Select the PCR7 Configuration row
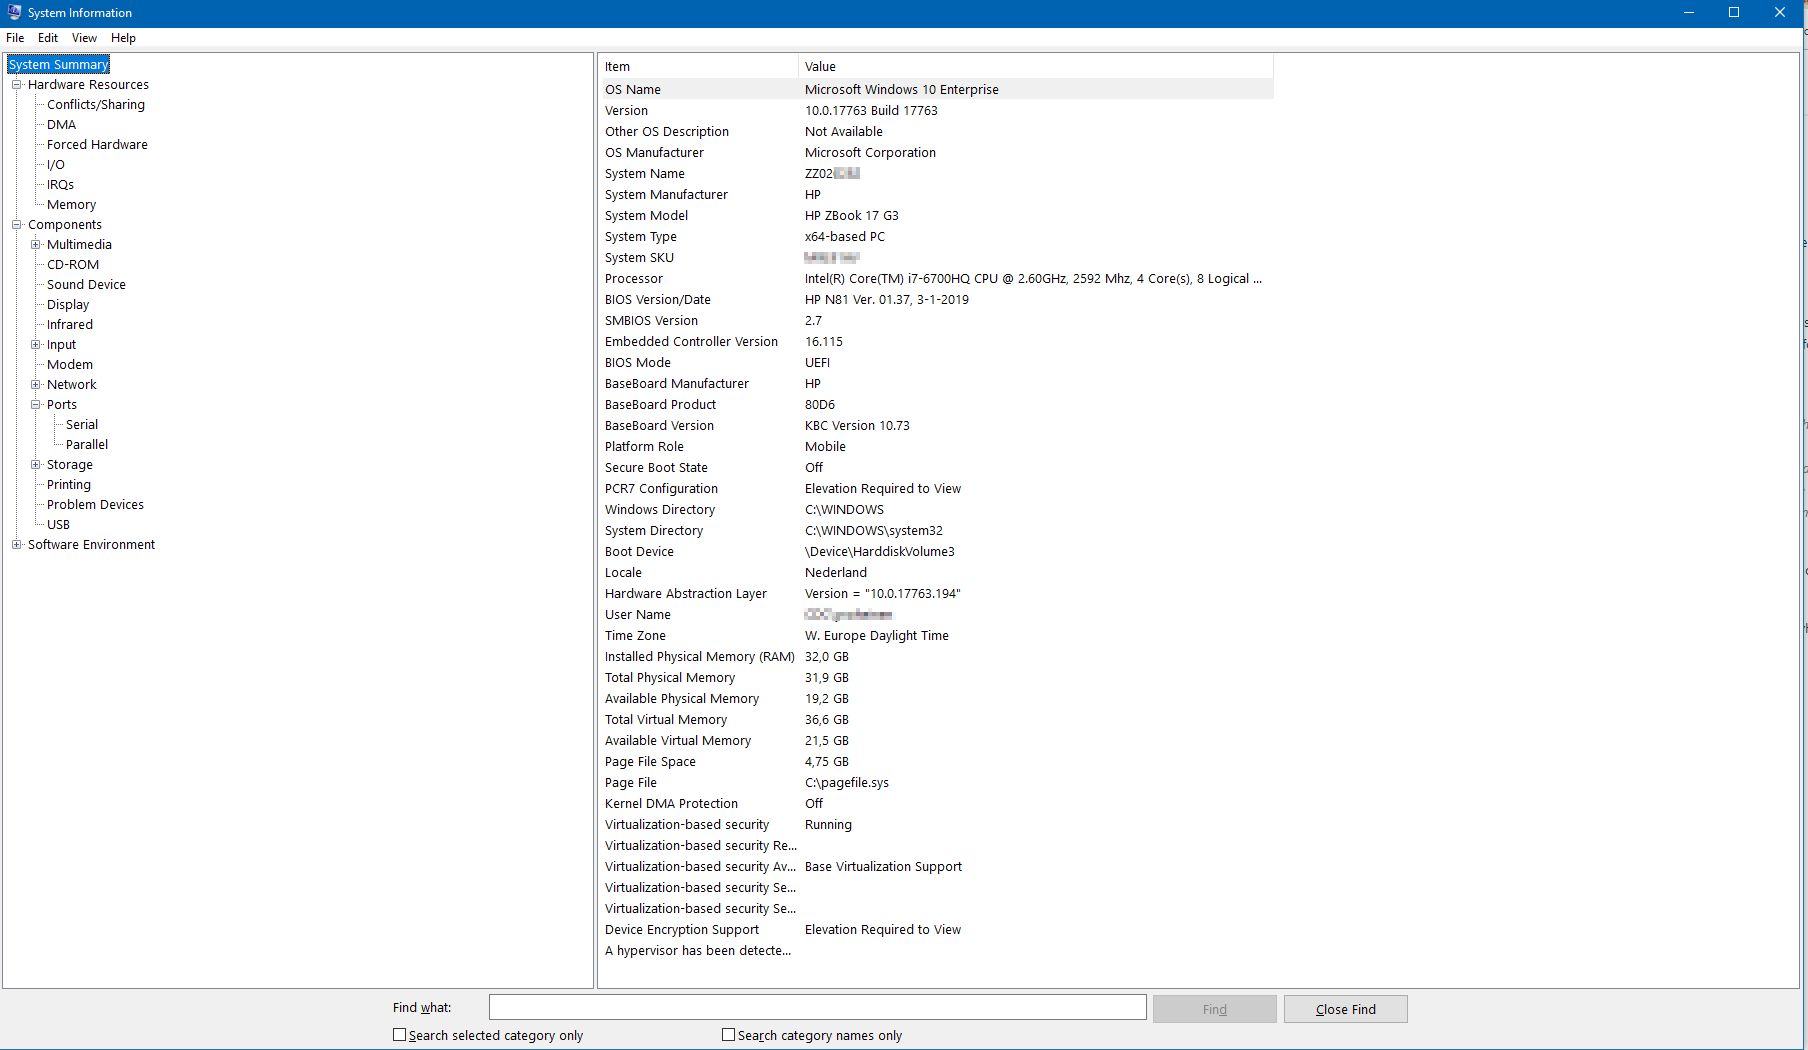 pos(936,489)
